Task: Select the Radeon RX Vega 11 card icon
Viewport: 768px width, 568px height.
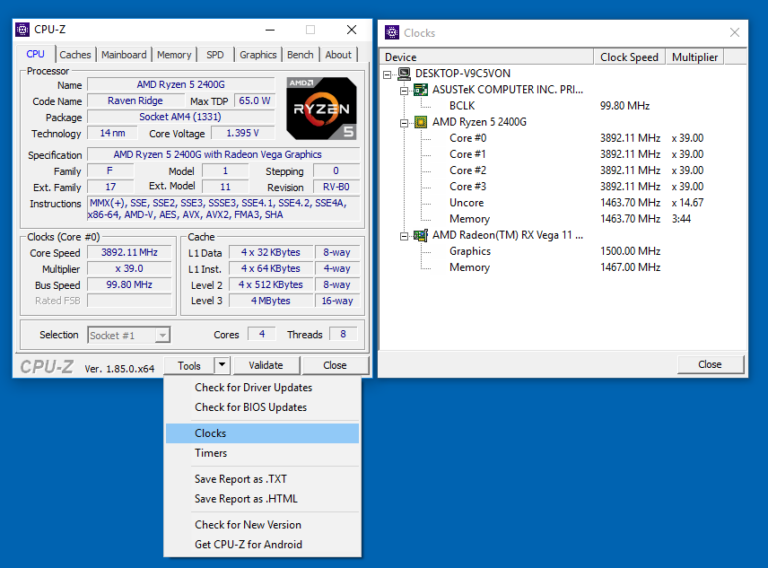Action: point(421,236)
